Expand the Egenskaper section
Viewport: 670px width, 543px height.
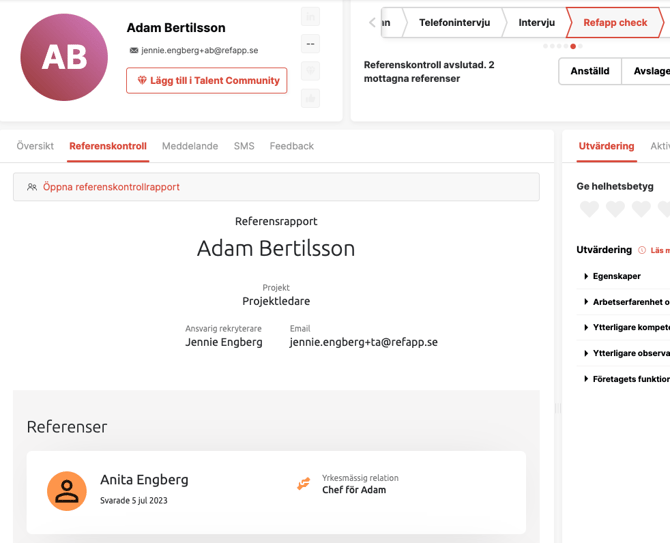tap(616, 276)
